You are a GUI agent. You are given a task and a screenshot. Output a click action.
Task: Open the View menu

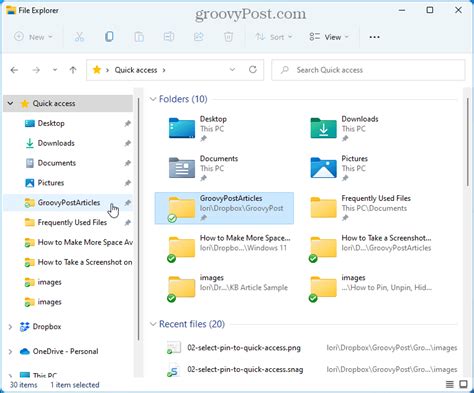[x=329, y=37]
